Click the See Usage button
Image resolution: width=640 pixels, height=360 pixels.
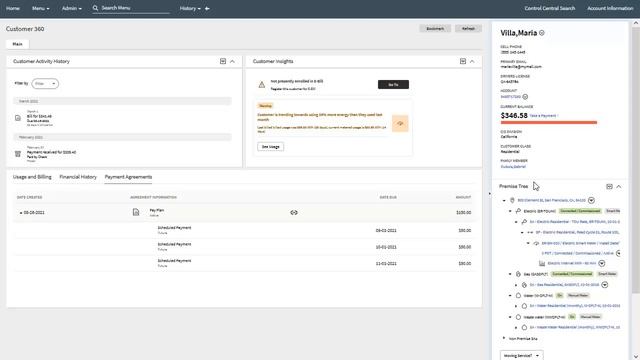coord(270,147)
